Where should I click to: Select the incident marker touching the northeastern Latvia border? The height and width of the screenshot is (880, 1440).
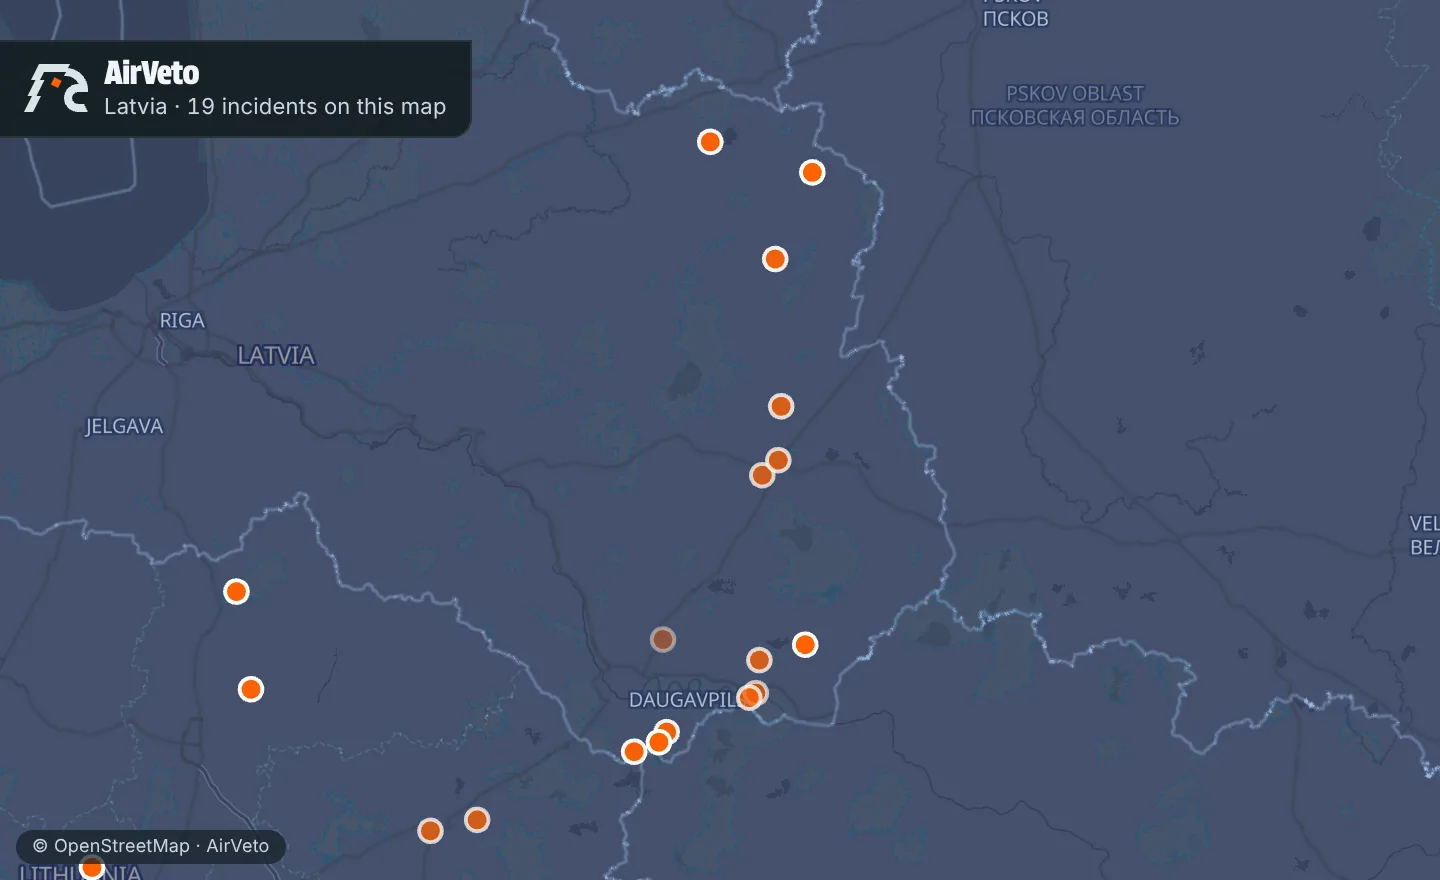tap(812, 173)
